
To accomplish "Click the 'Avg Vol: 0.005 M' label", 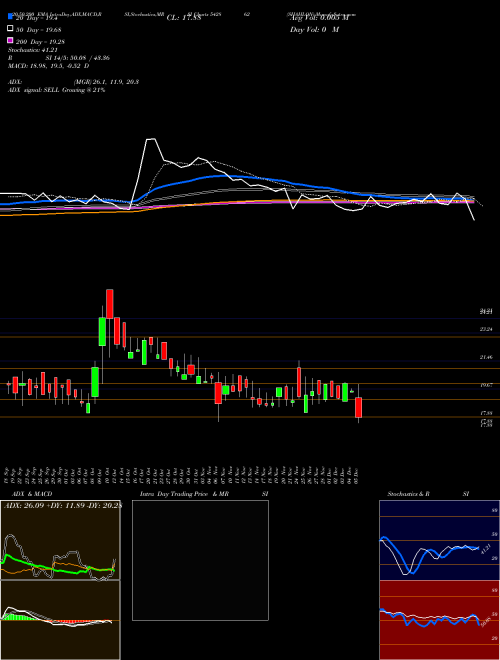I will (x=319, y=18).
